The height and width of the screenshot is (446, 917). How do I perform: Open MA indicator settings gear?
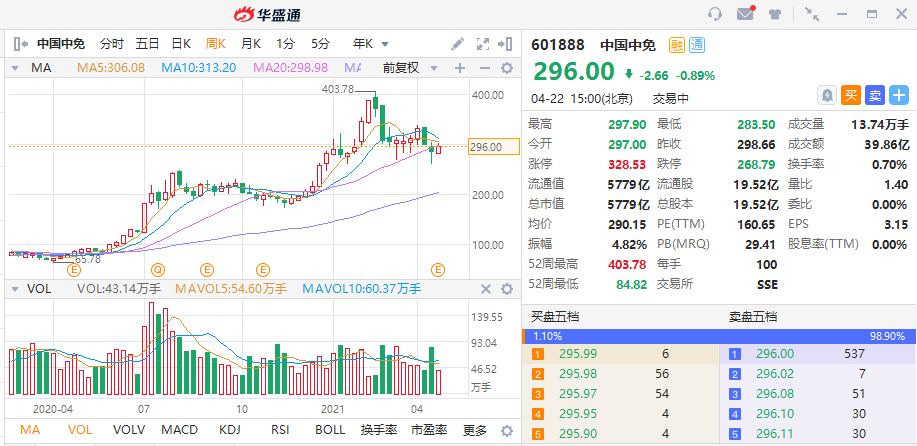[507, 68]
